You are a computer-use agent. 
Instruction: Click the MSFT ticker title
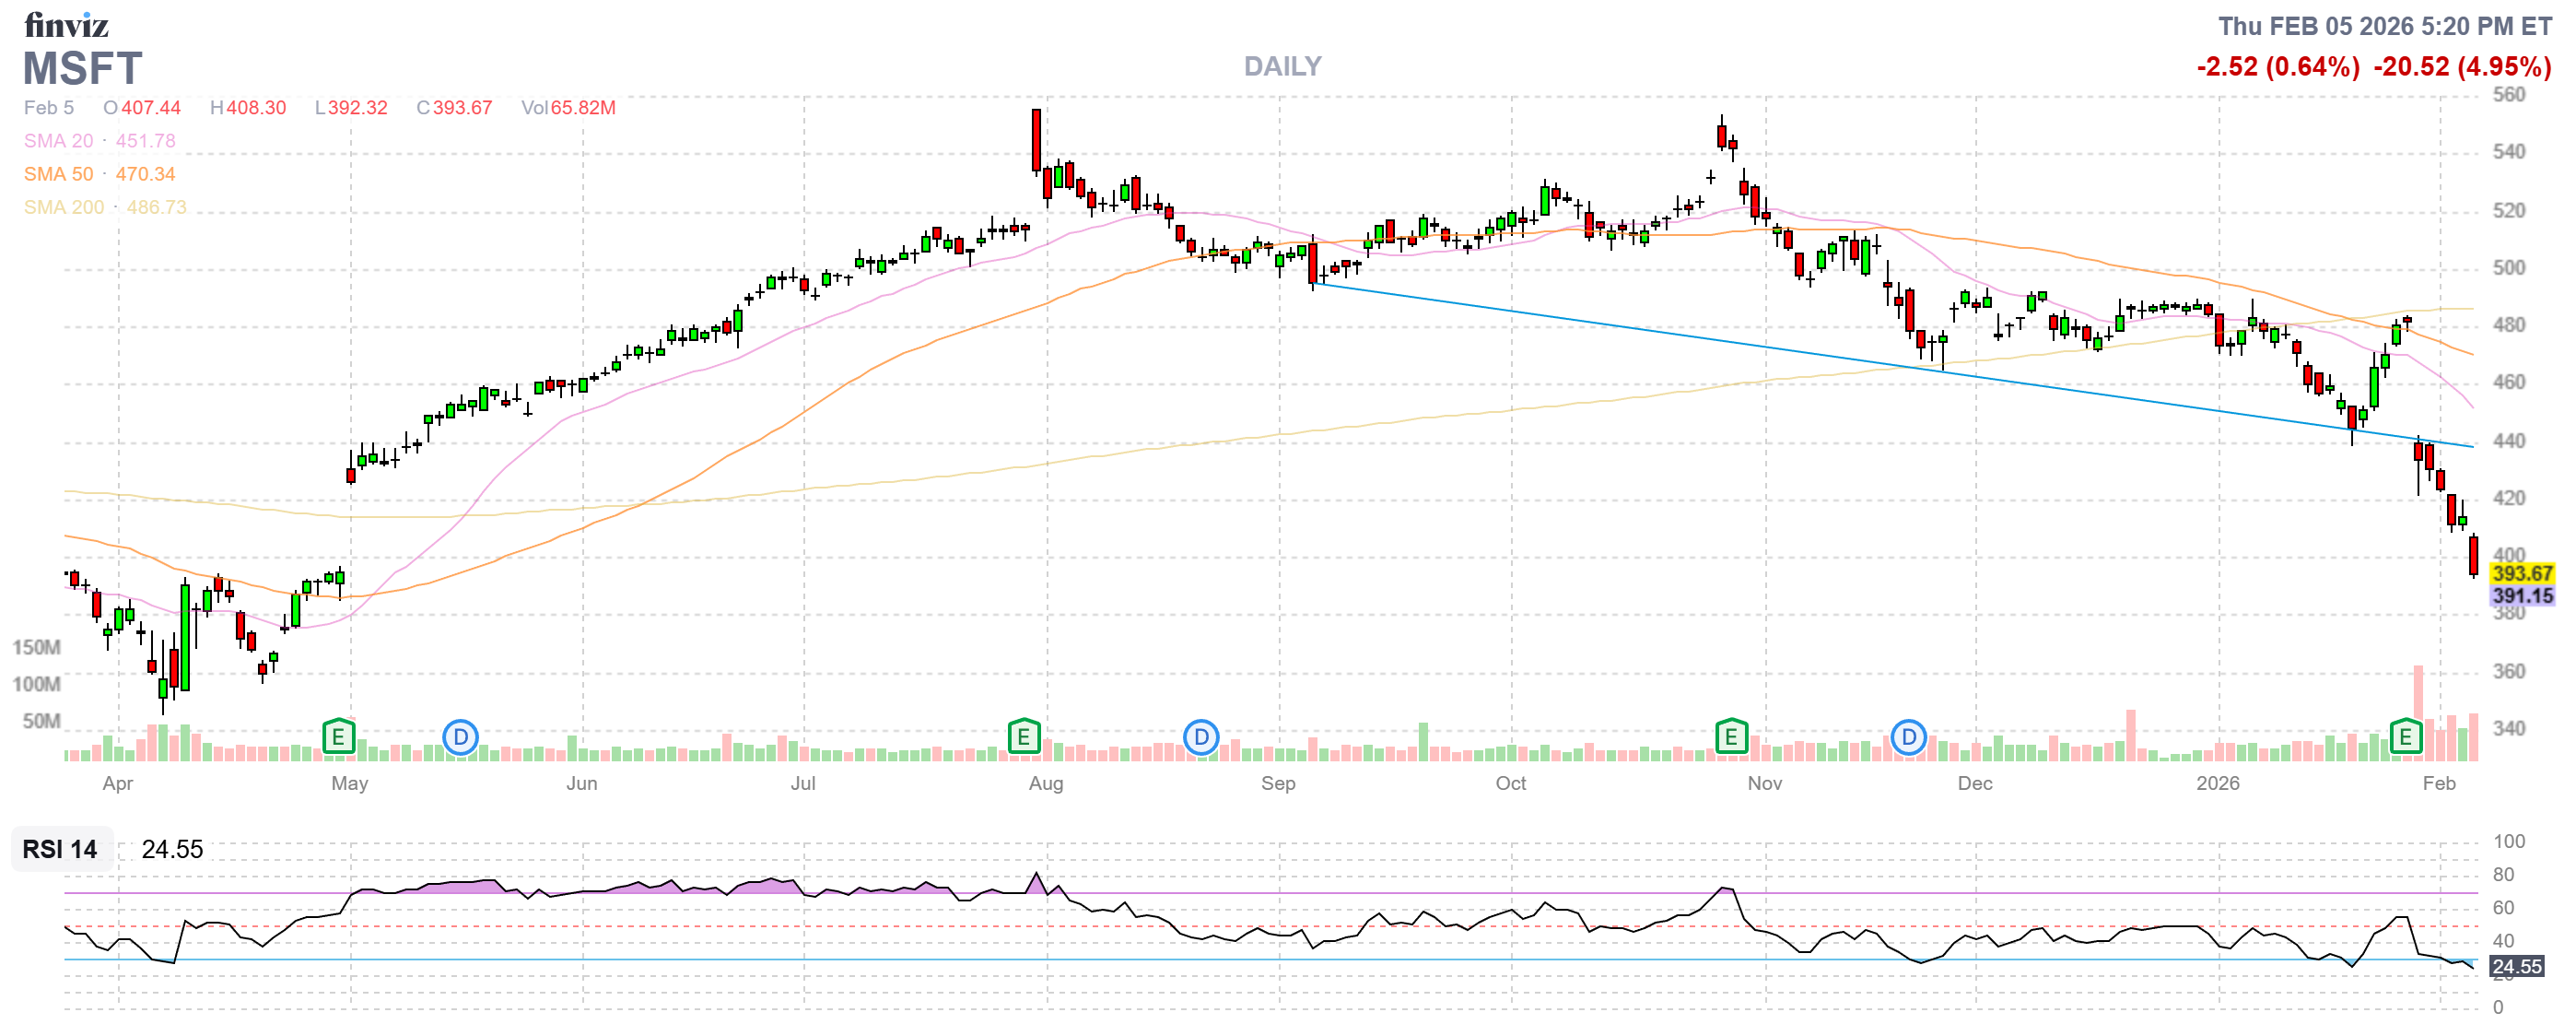(82, 68)
